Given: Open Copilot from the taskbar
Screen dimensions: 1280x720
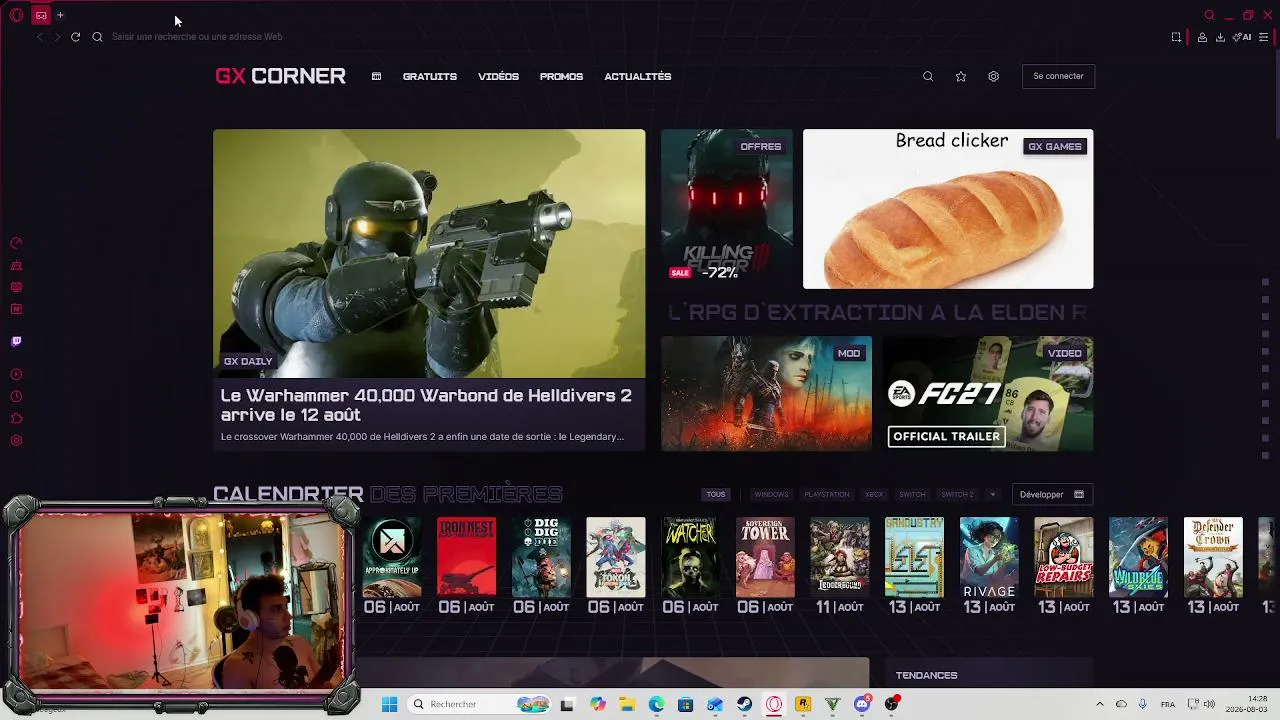Looking at the screenshot, I should click(598, 704).
